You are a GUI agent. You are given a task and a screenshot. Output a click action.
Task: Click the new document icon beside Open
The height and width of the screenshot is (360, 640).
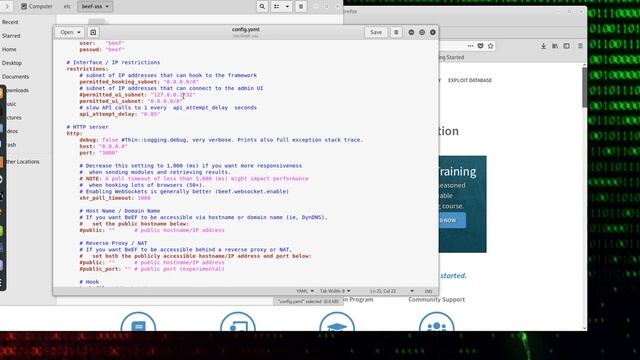click(93, 32)
